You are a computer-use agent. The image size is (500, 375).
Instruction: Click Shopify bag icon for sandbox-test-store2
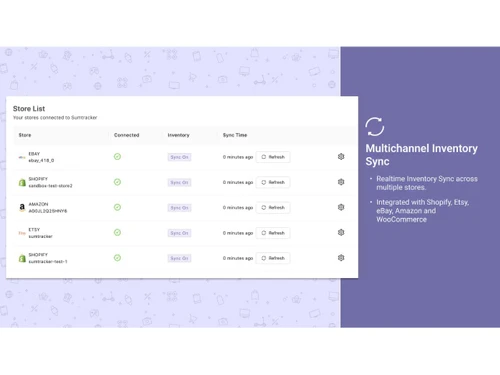point(22,182)
